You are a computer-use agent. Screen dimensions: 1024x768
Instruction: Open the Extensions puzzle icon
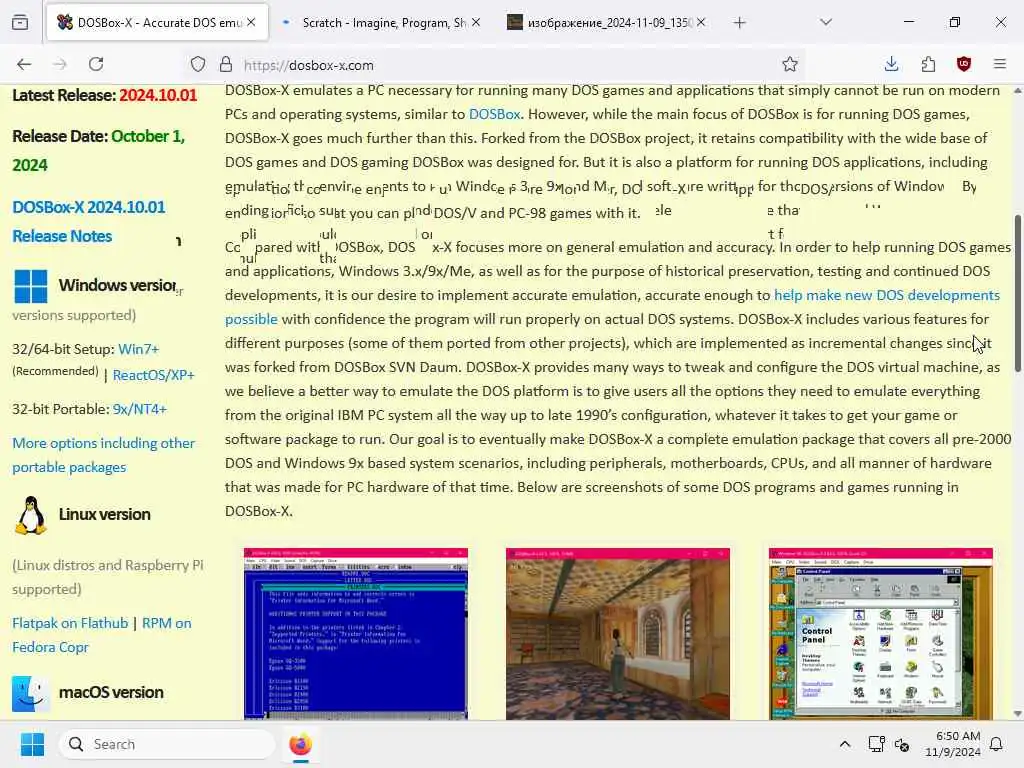click(x=928, y=64)
